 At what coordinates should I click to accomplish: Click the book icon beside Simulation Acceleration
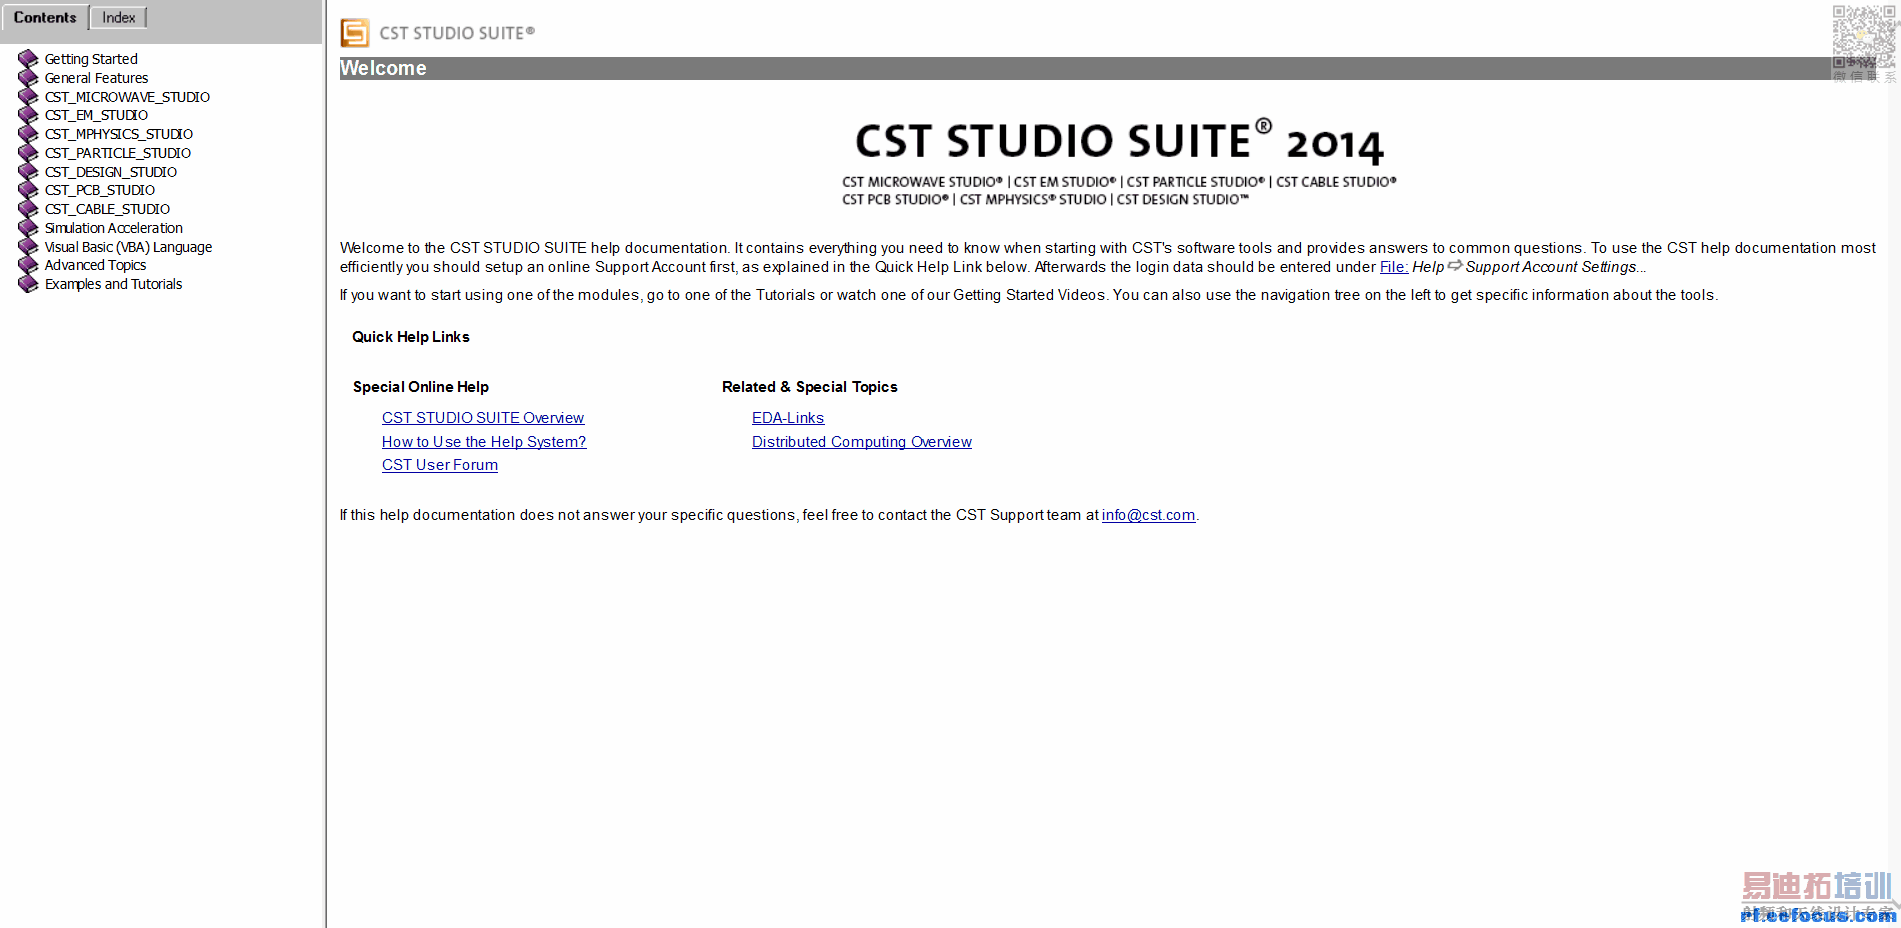[x=28, y=228]
